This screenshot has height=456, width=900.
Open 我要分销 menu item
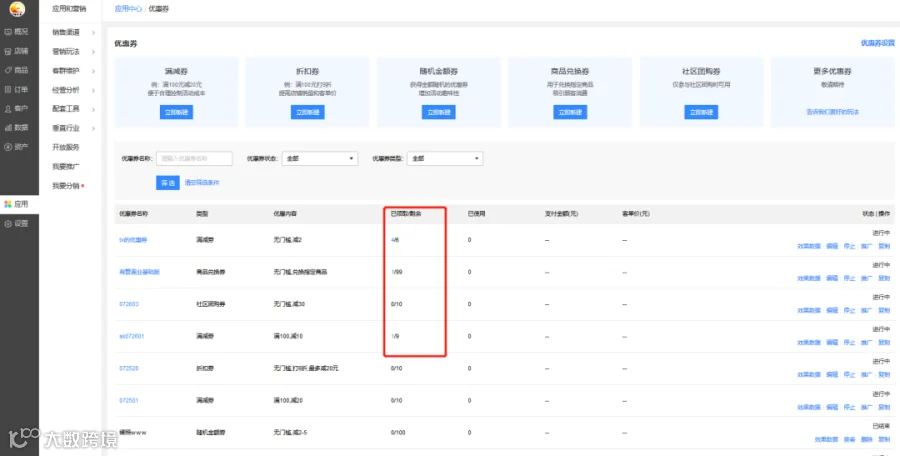65,186
